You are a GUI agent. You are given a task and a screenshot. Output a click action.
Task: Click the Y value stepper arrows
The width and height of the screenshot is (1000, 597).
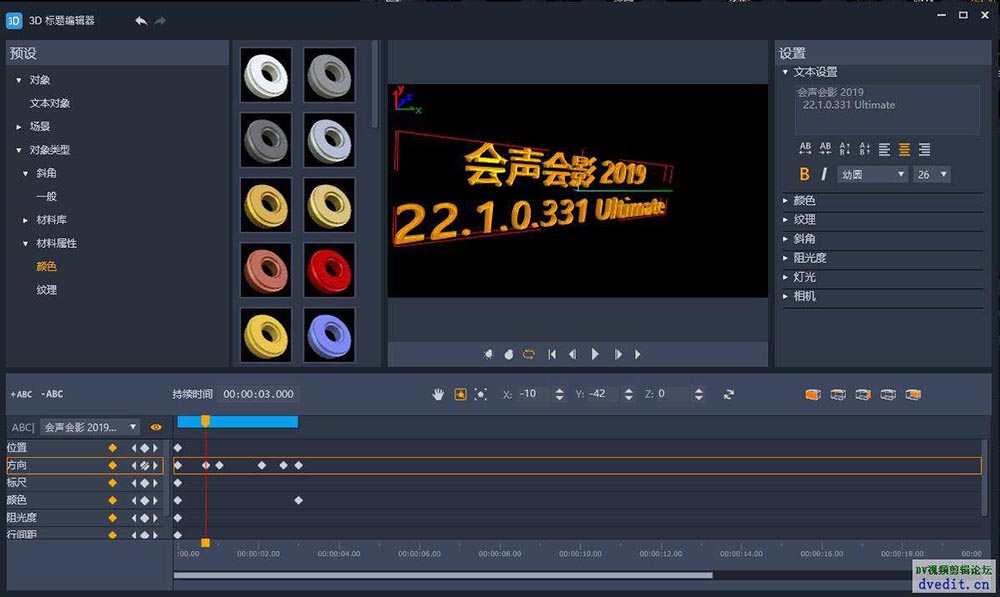pyautogui.click(x=629, y=394)
